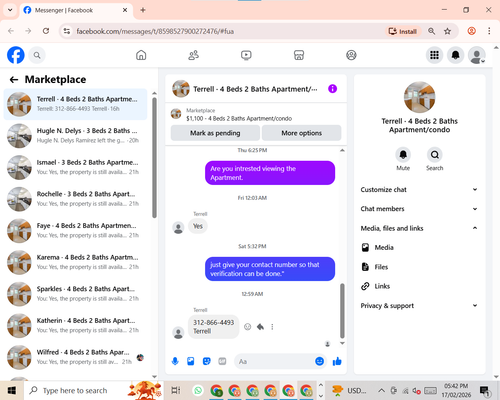The width and height of the screenshot is (500, 400).
Task: Open Task View on taskbar
Action: click(x=176, y=390)
